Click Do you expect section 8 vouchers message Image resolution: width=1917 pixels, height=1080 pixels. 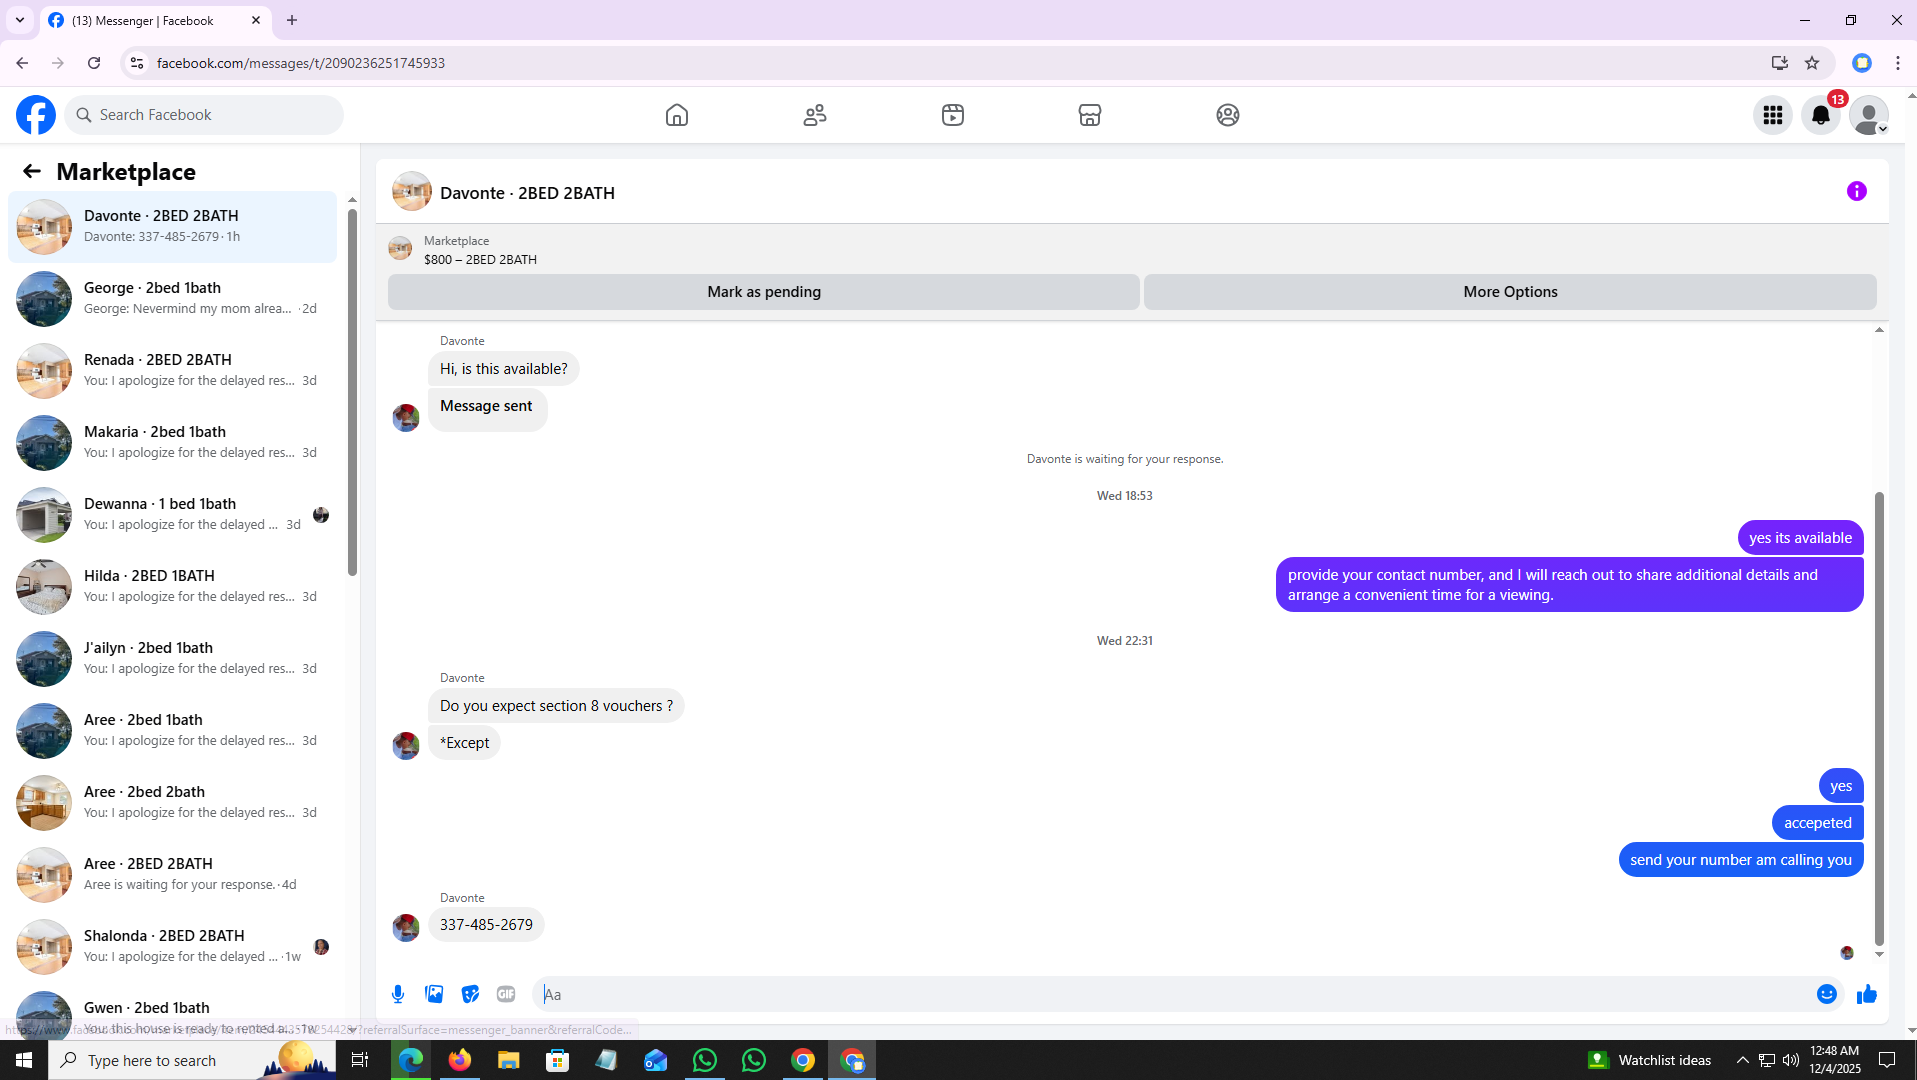[556, 706]
